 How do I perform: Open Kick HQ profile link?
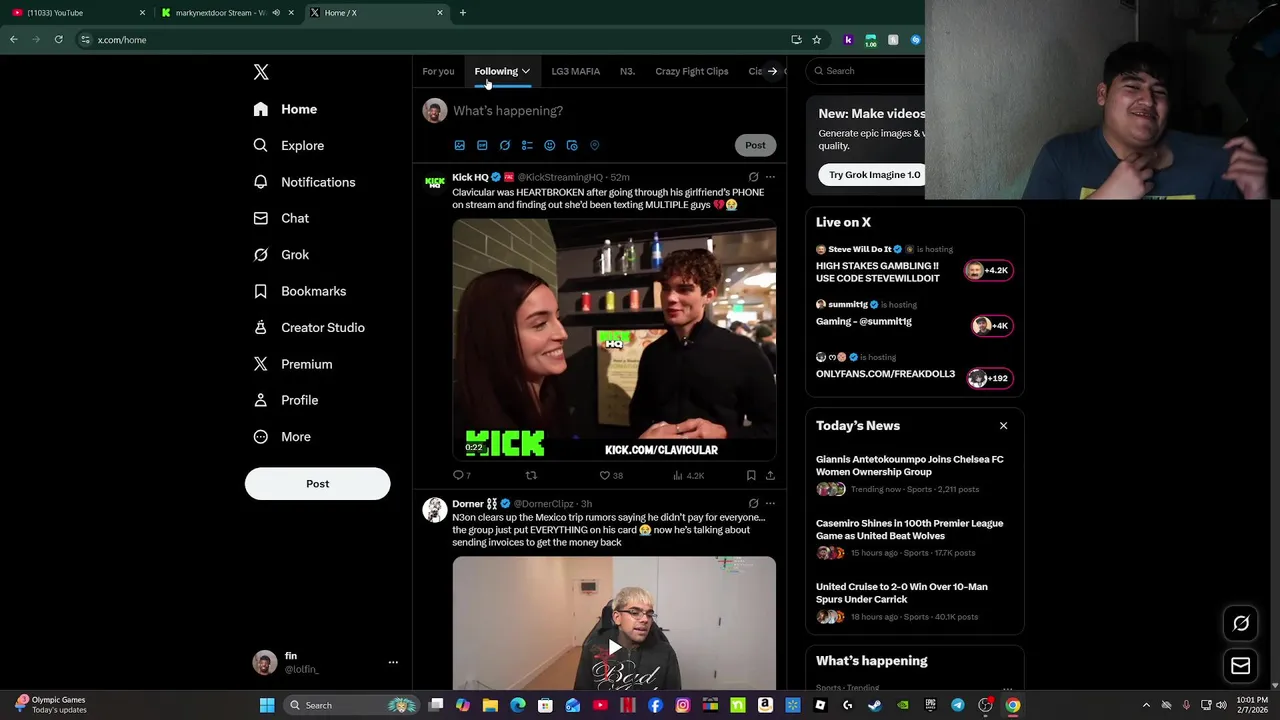pyautogui.click(x=470, y=178)
